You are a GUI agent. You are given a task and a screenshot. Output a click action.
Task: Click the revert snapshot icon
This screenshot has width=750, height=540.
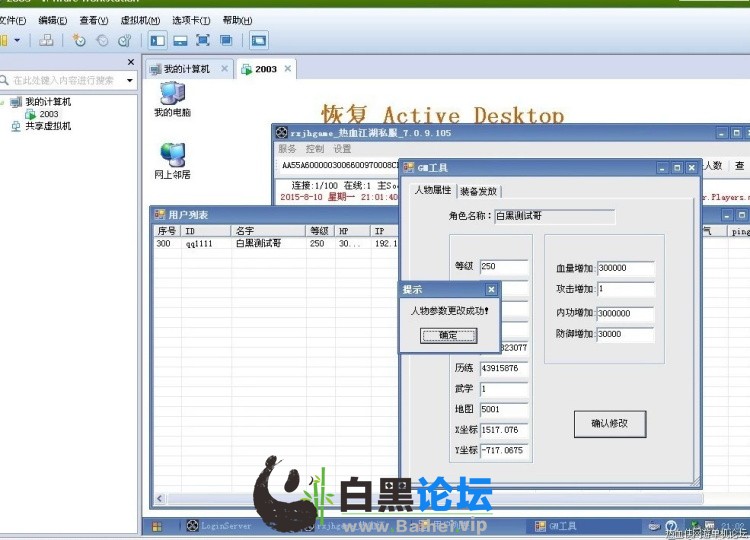[102, 41]
